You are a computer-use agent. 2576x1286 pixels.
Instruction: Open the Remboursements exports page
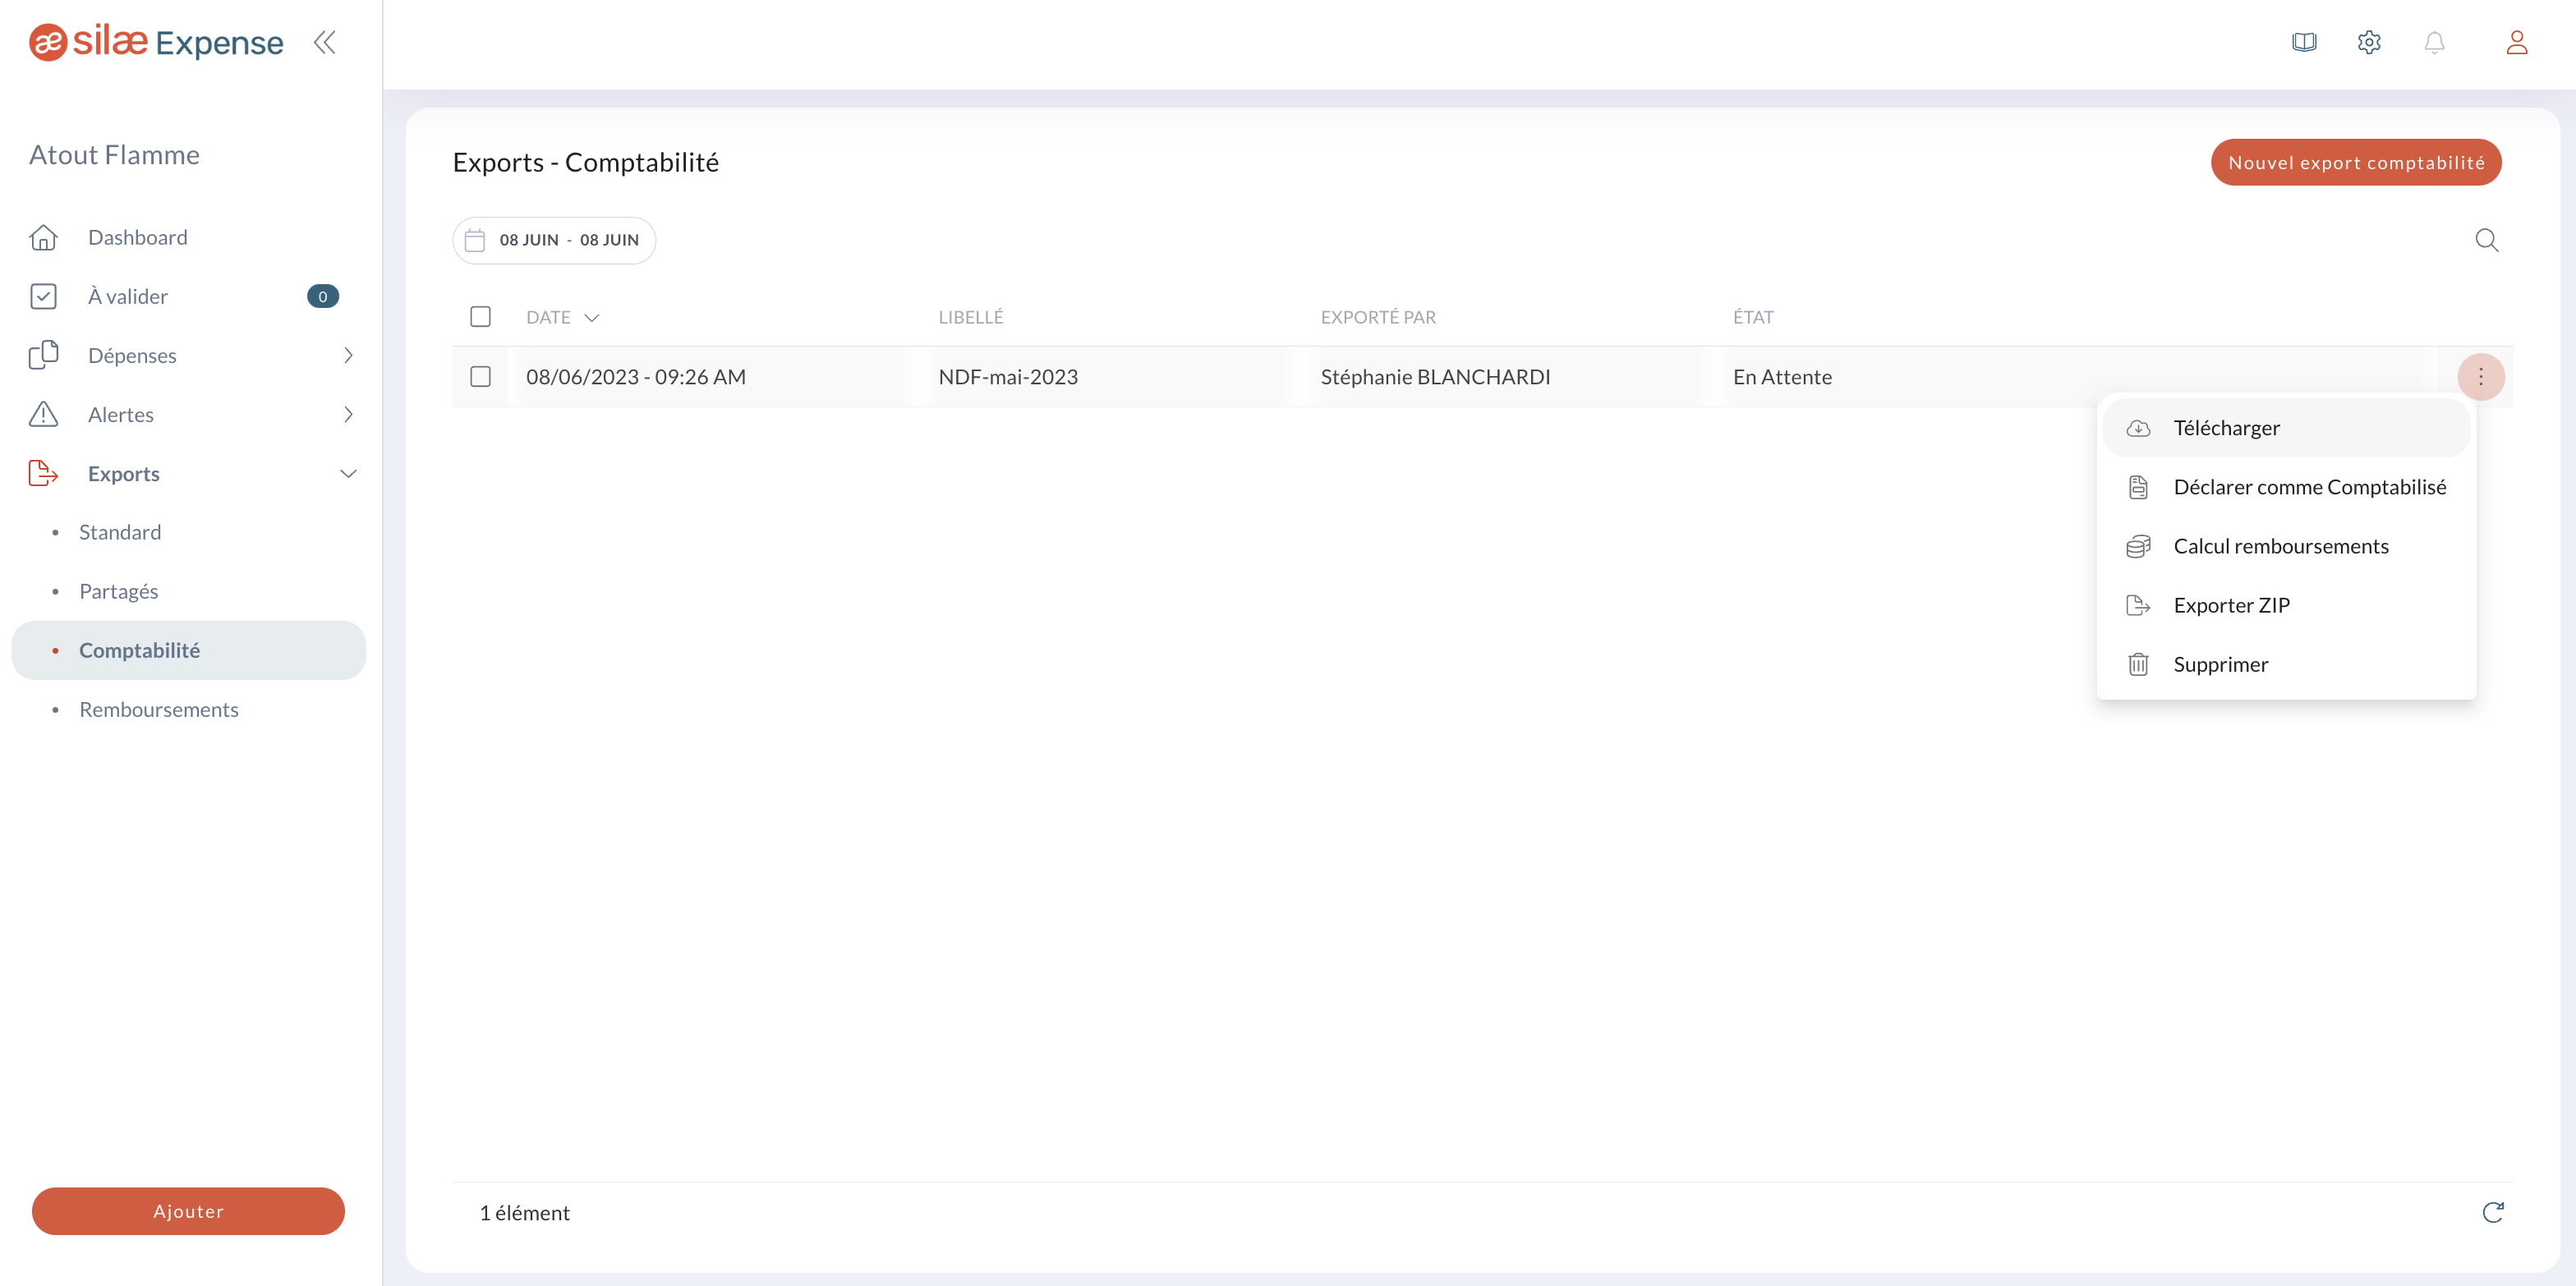pos(159,709)
